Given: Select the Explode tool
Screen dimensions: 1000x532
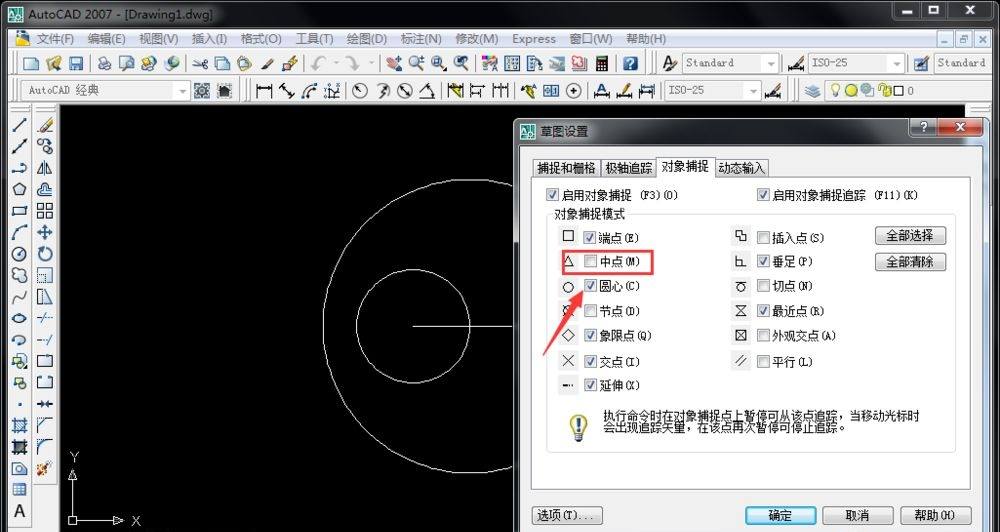Looking at the screenshot, I should 45,468.
